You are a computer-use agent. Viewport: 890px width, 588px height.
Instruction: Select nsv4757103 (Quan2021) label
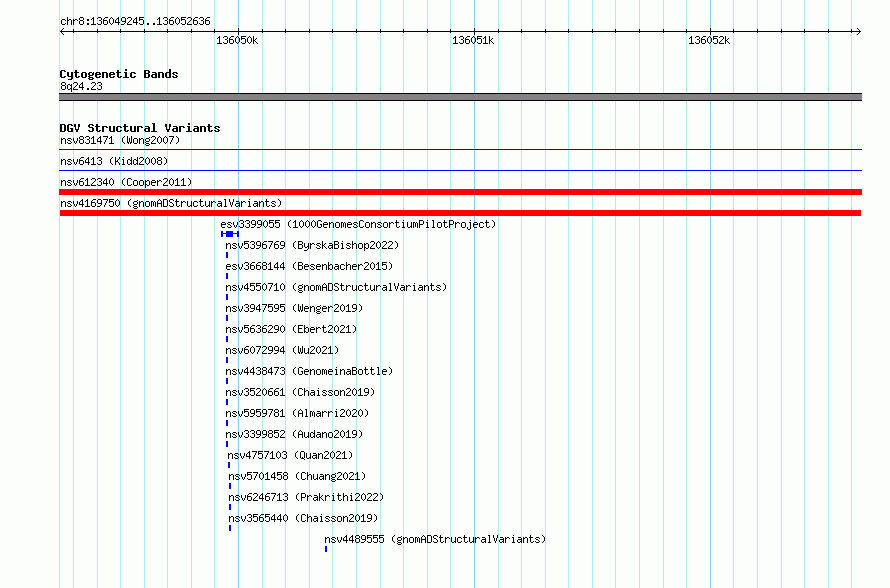[290, 455]
